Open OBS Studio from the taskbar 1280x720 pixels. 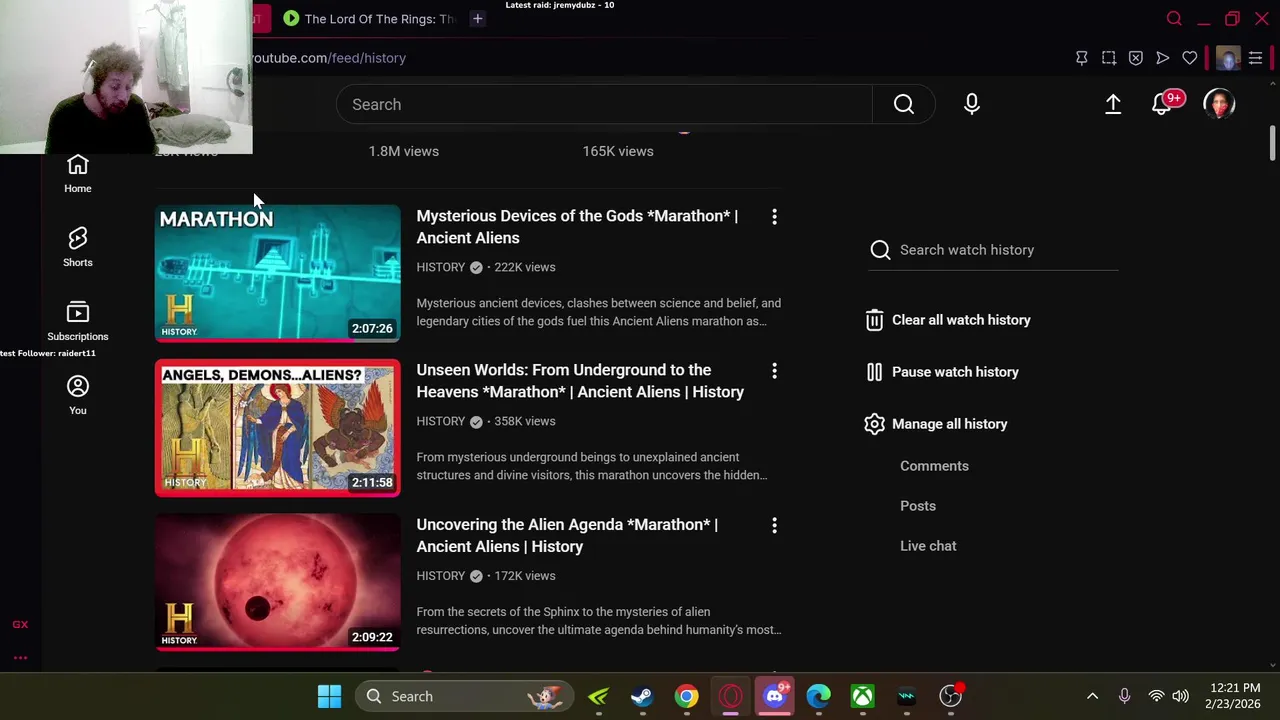951,696
